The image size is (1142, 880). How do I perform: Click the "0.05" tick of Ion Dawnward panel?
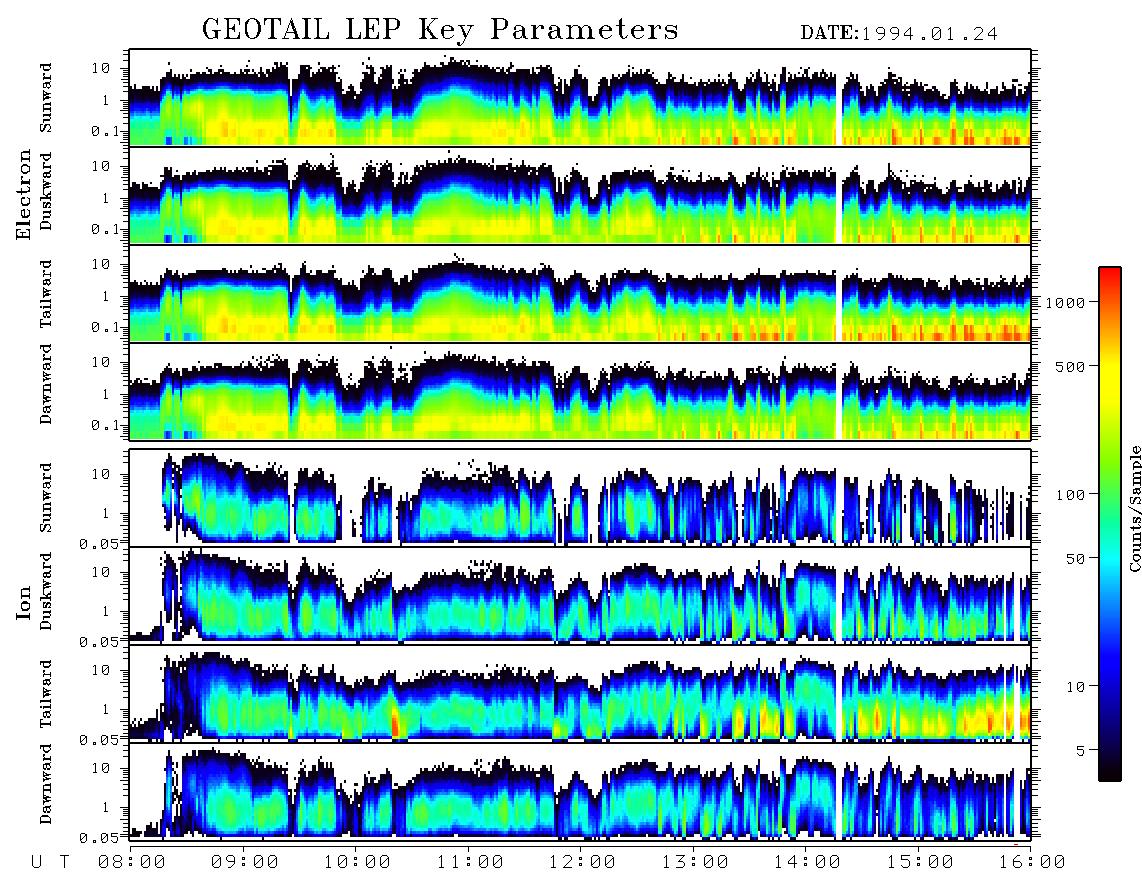[98, 838]
